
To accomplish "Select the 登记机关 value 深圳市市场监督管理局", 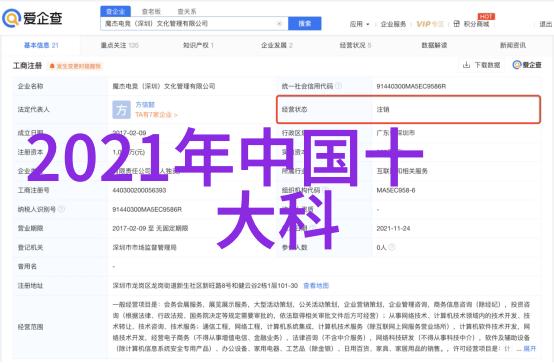I will [145, 247].
